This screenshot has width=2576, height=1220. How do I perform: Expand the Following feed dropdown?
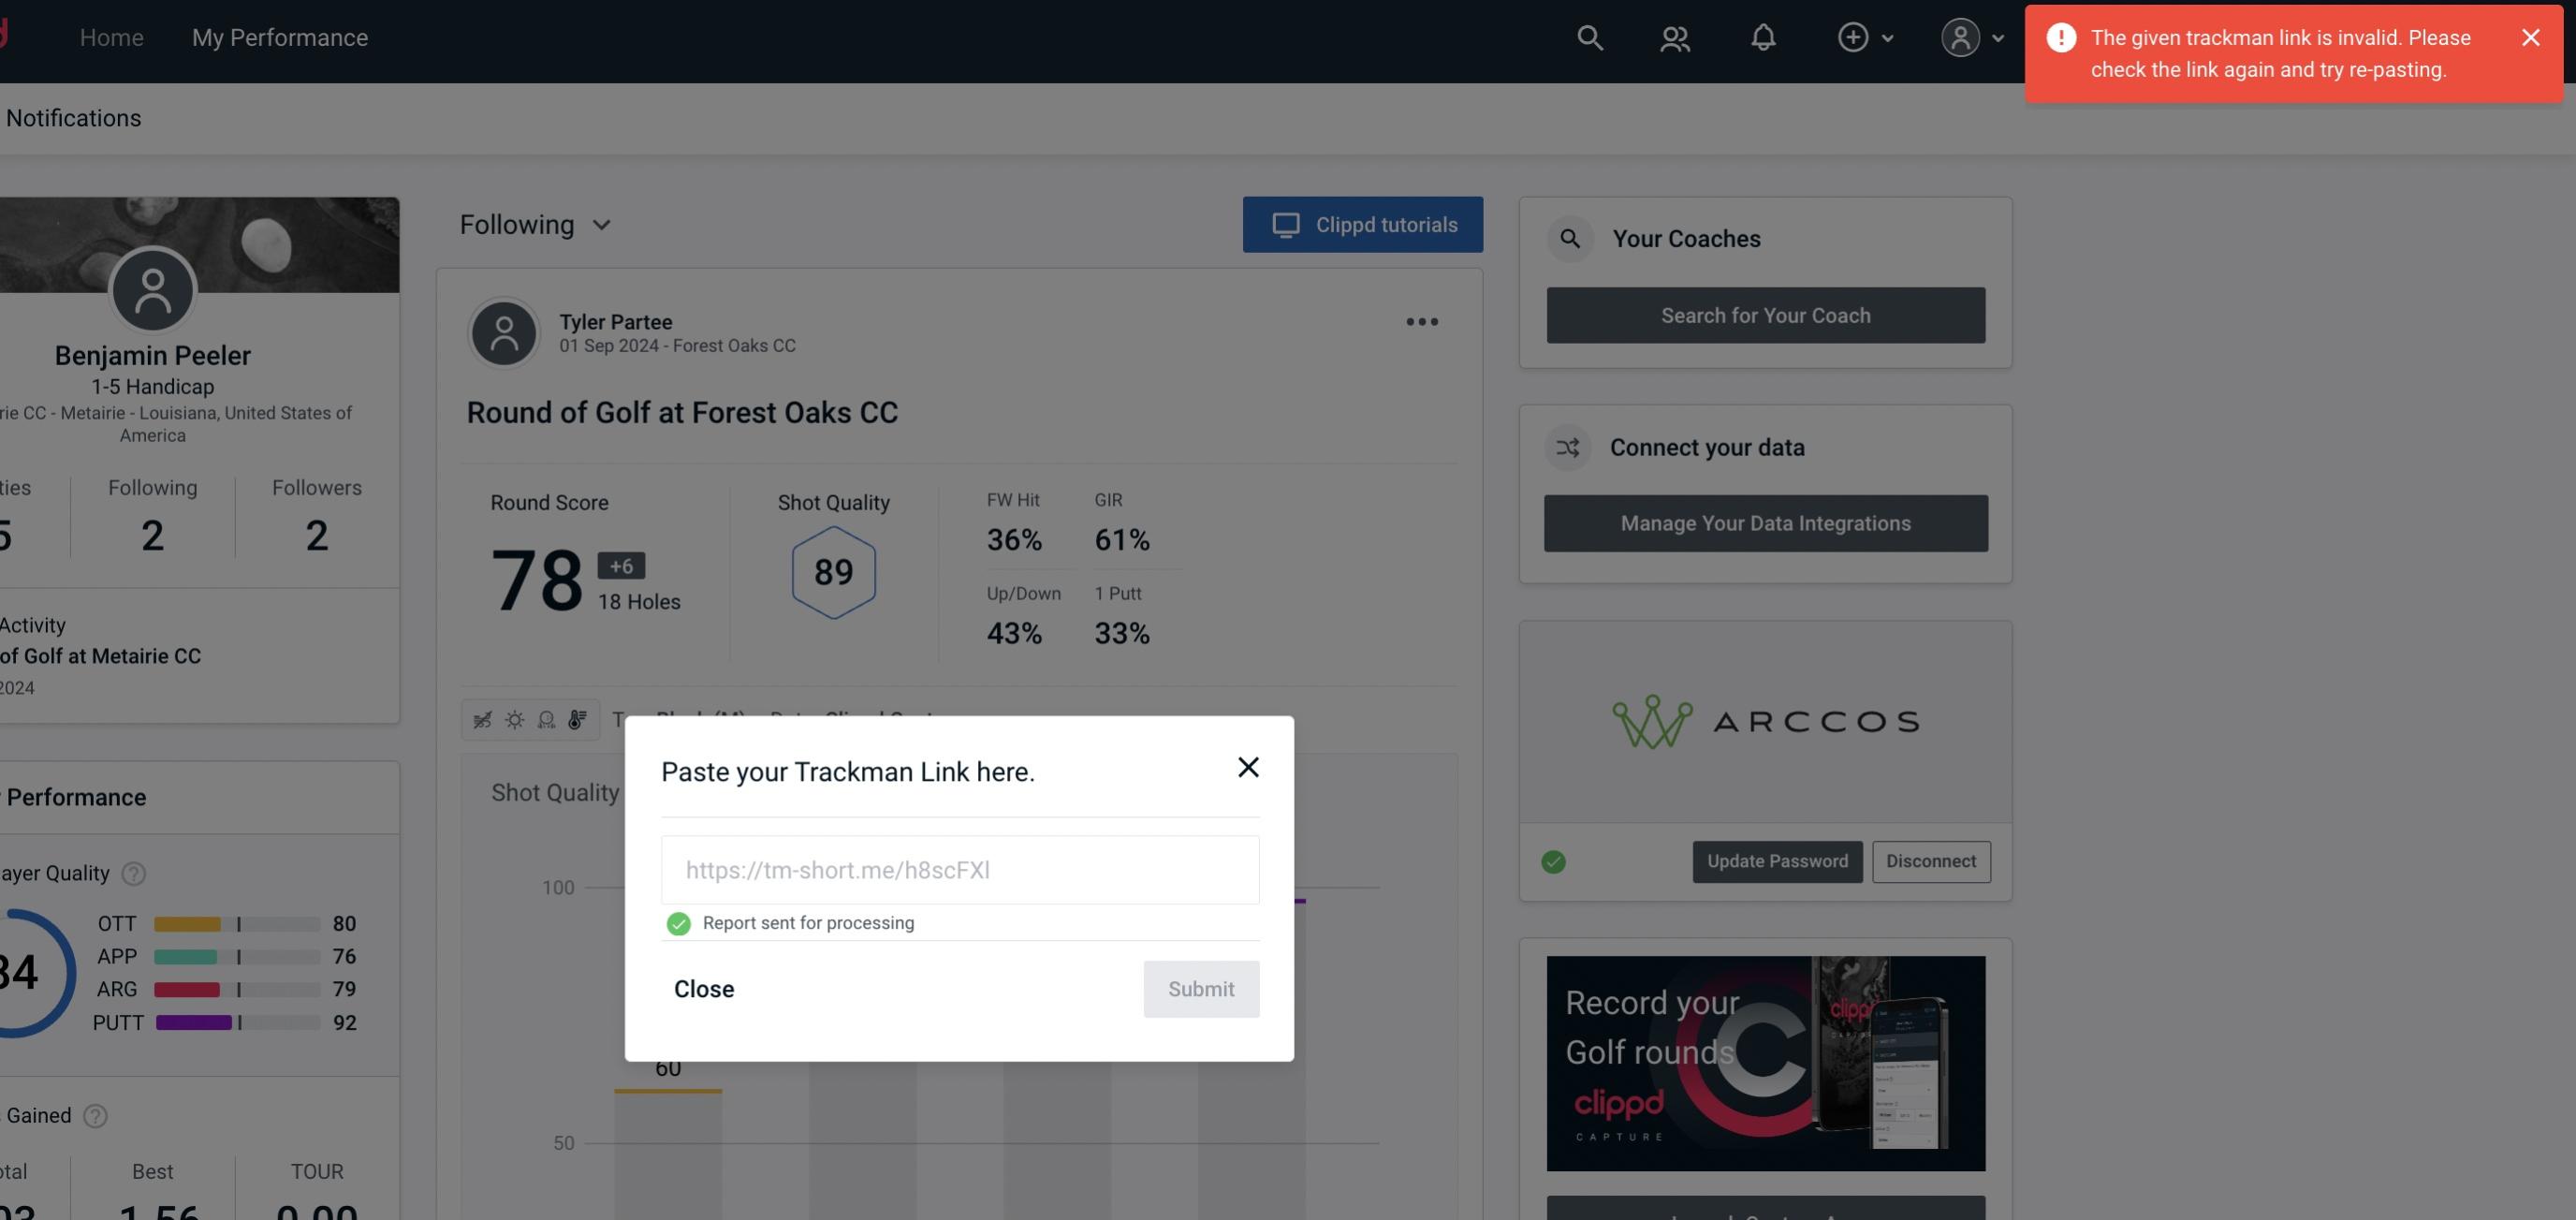(x=535, y=224)
